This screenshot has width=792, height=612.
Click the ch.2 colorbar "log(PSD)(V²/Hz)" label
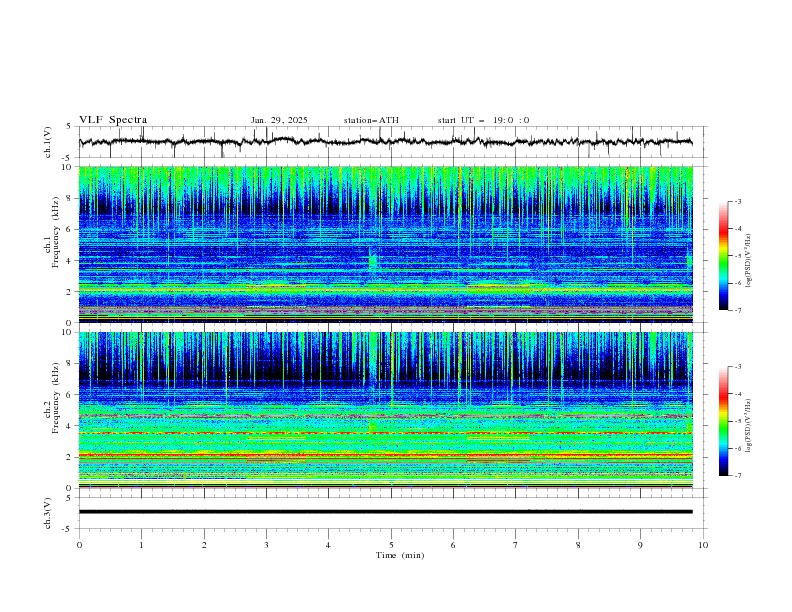[748, 426]
